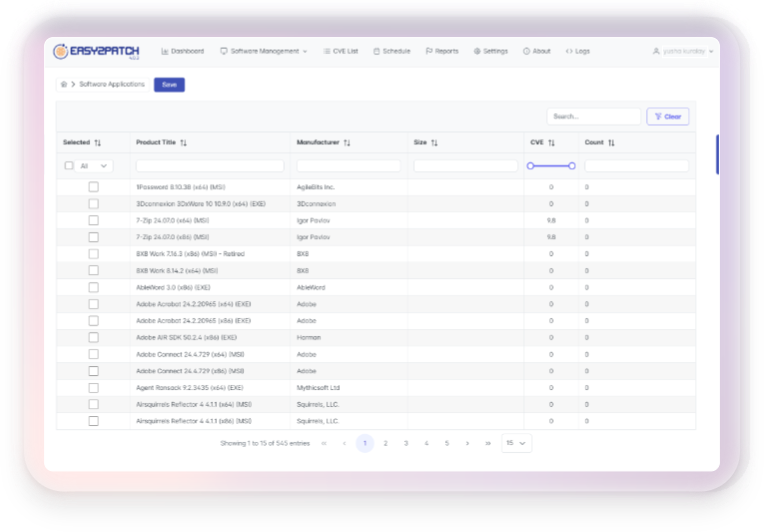
Task: Open the All selection filter dropdown
Action: click(x=94, y=166)
